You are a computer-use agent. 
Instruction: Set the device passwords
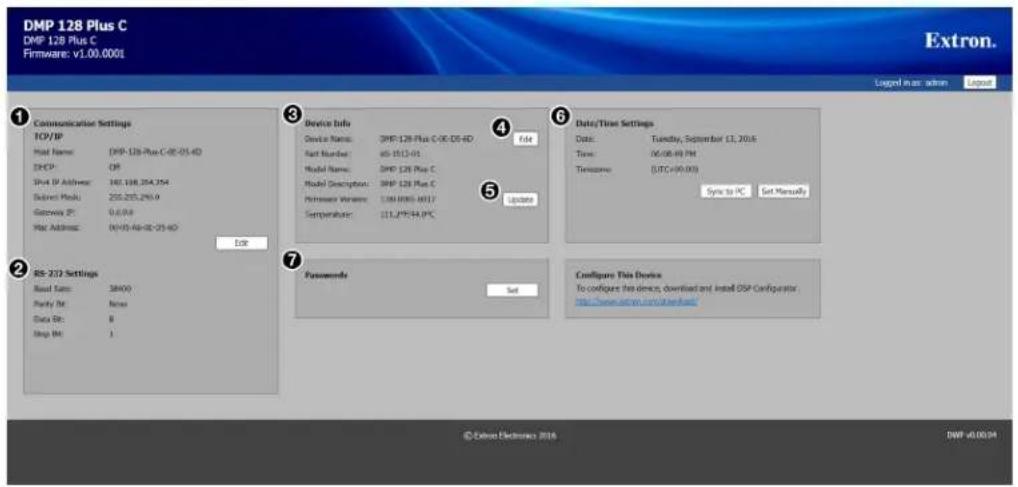coord(512,290)
